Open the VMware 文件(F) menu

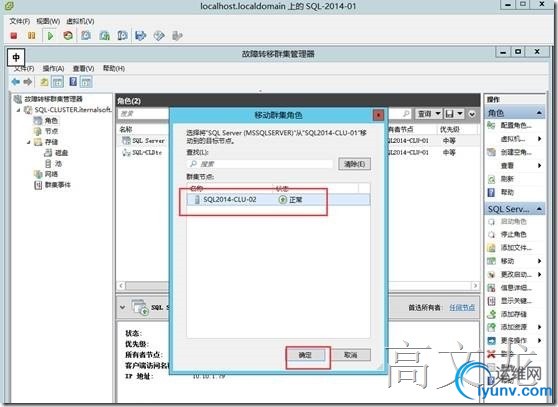pos(20,21)
